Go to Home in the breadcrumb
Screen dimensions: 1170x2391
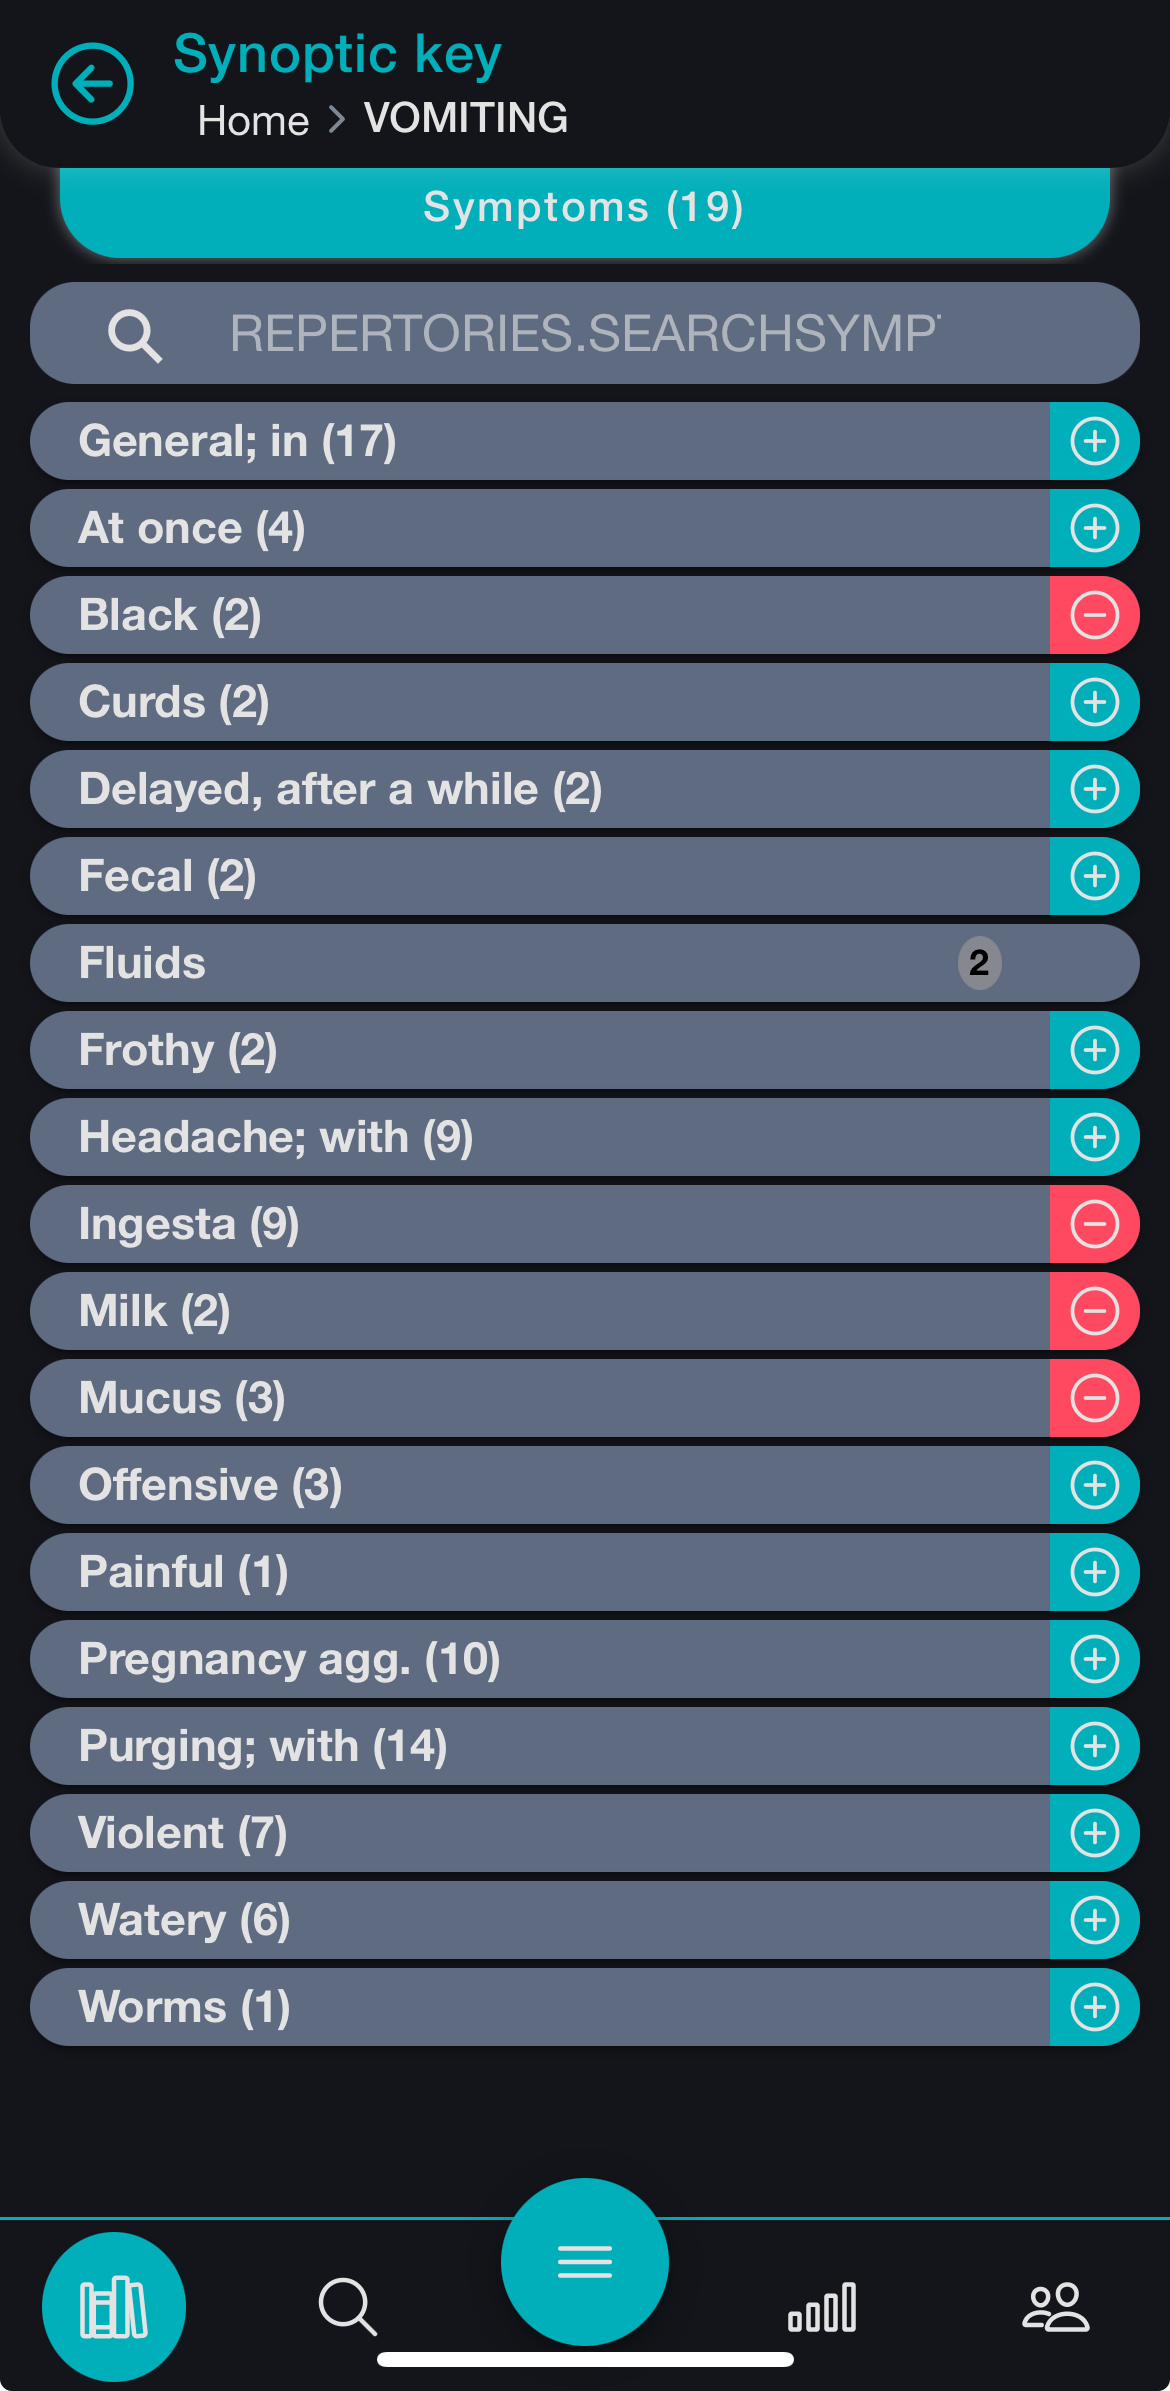(253, 121)
